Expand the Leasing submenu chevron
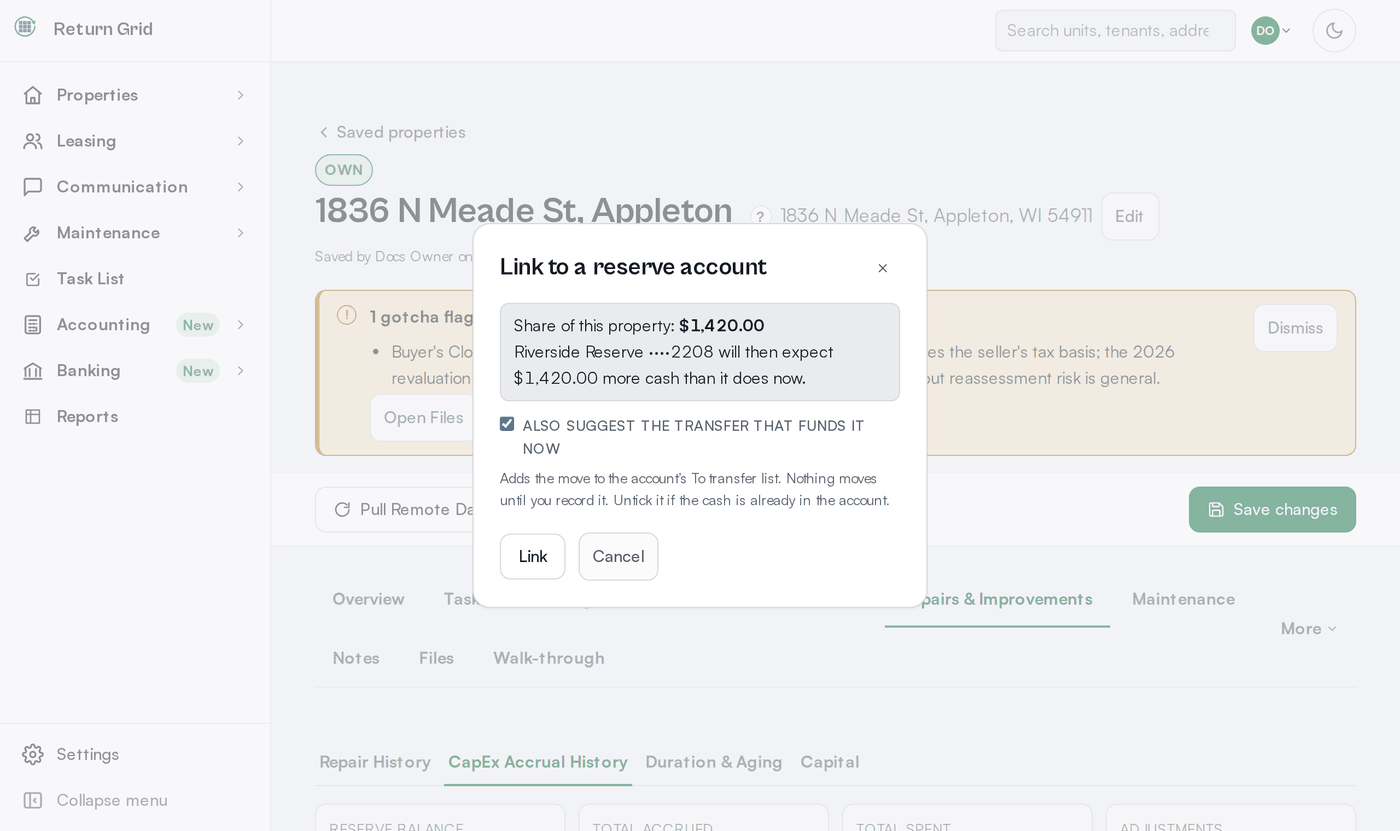The width and height of the screenshot is (1400, 831). click(x=241, y=141)
